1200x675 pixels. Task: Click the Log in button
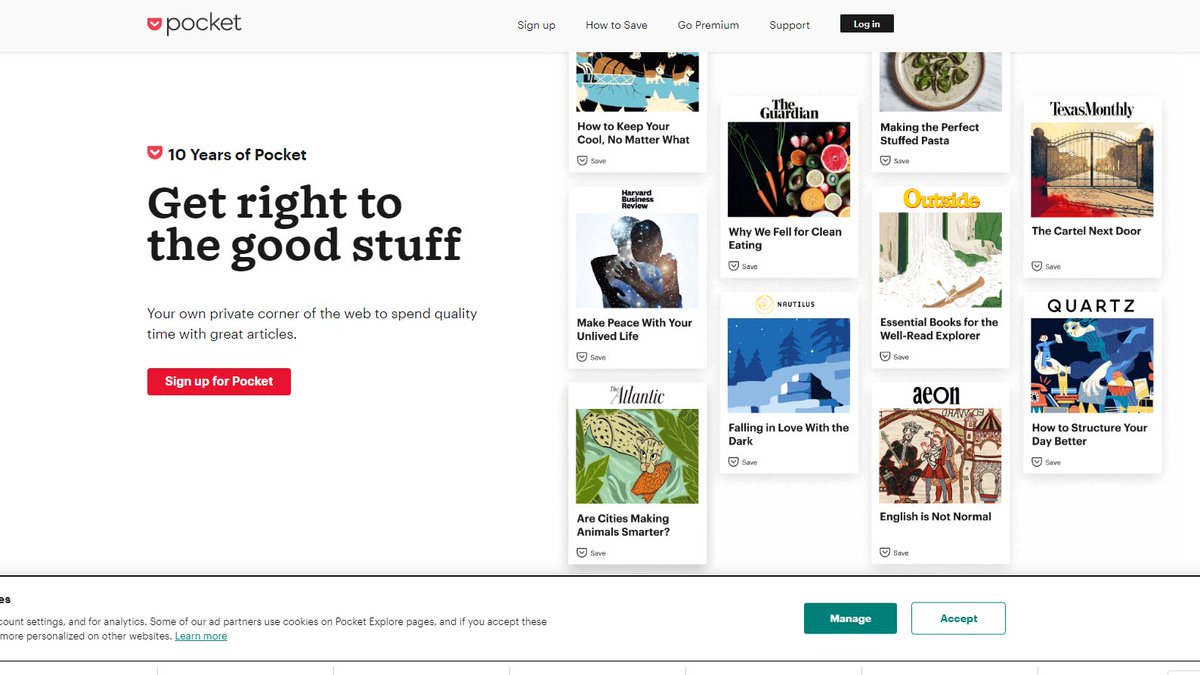[867, 24]
